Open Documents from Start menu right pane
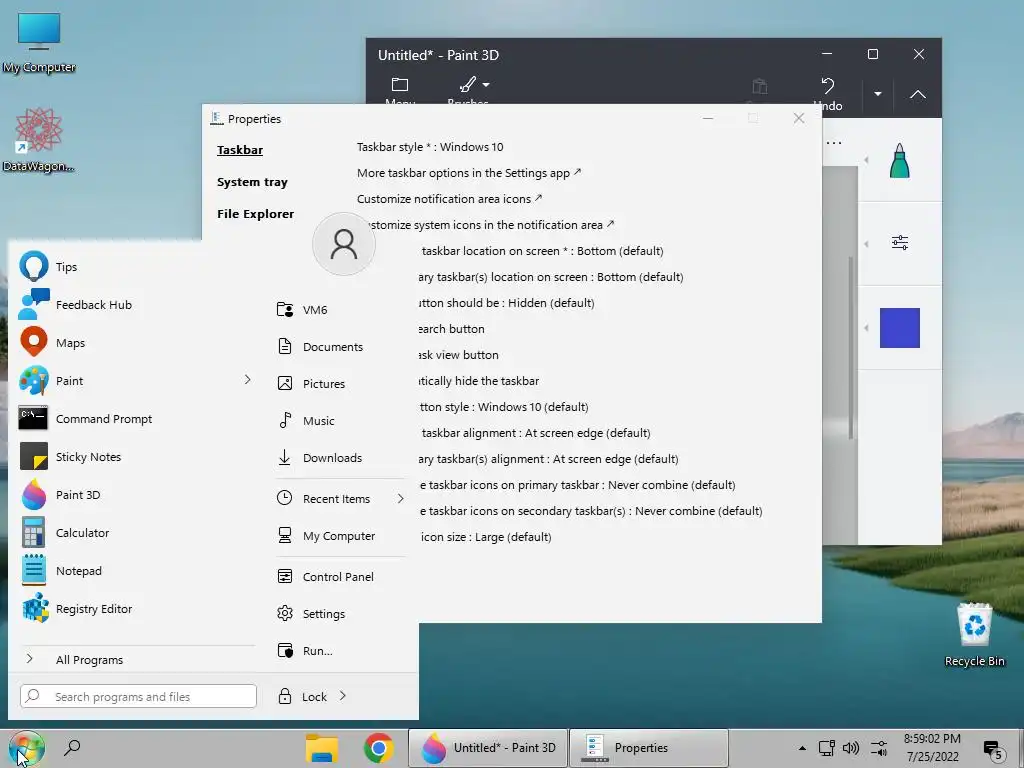The image size is (1024, 768). click(340, 346)
